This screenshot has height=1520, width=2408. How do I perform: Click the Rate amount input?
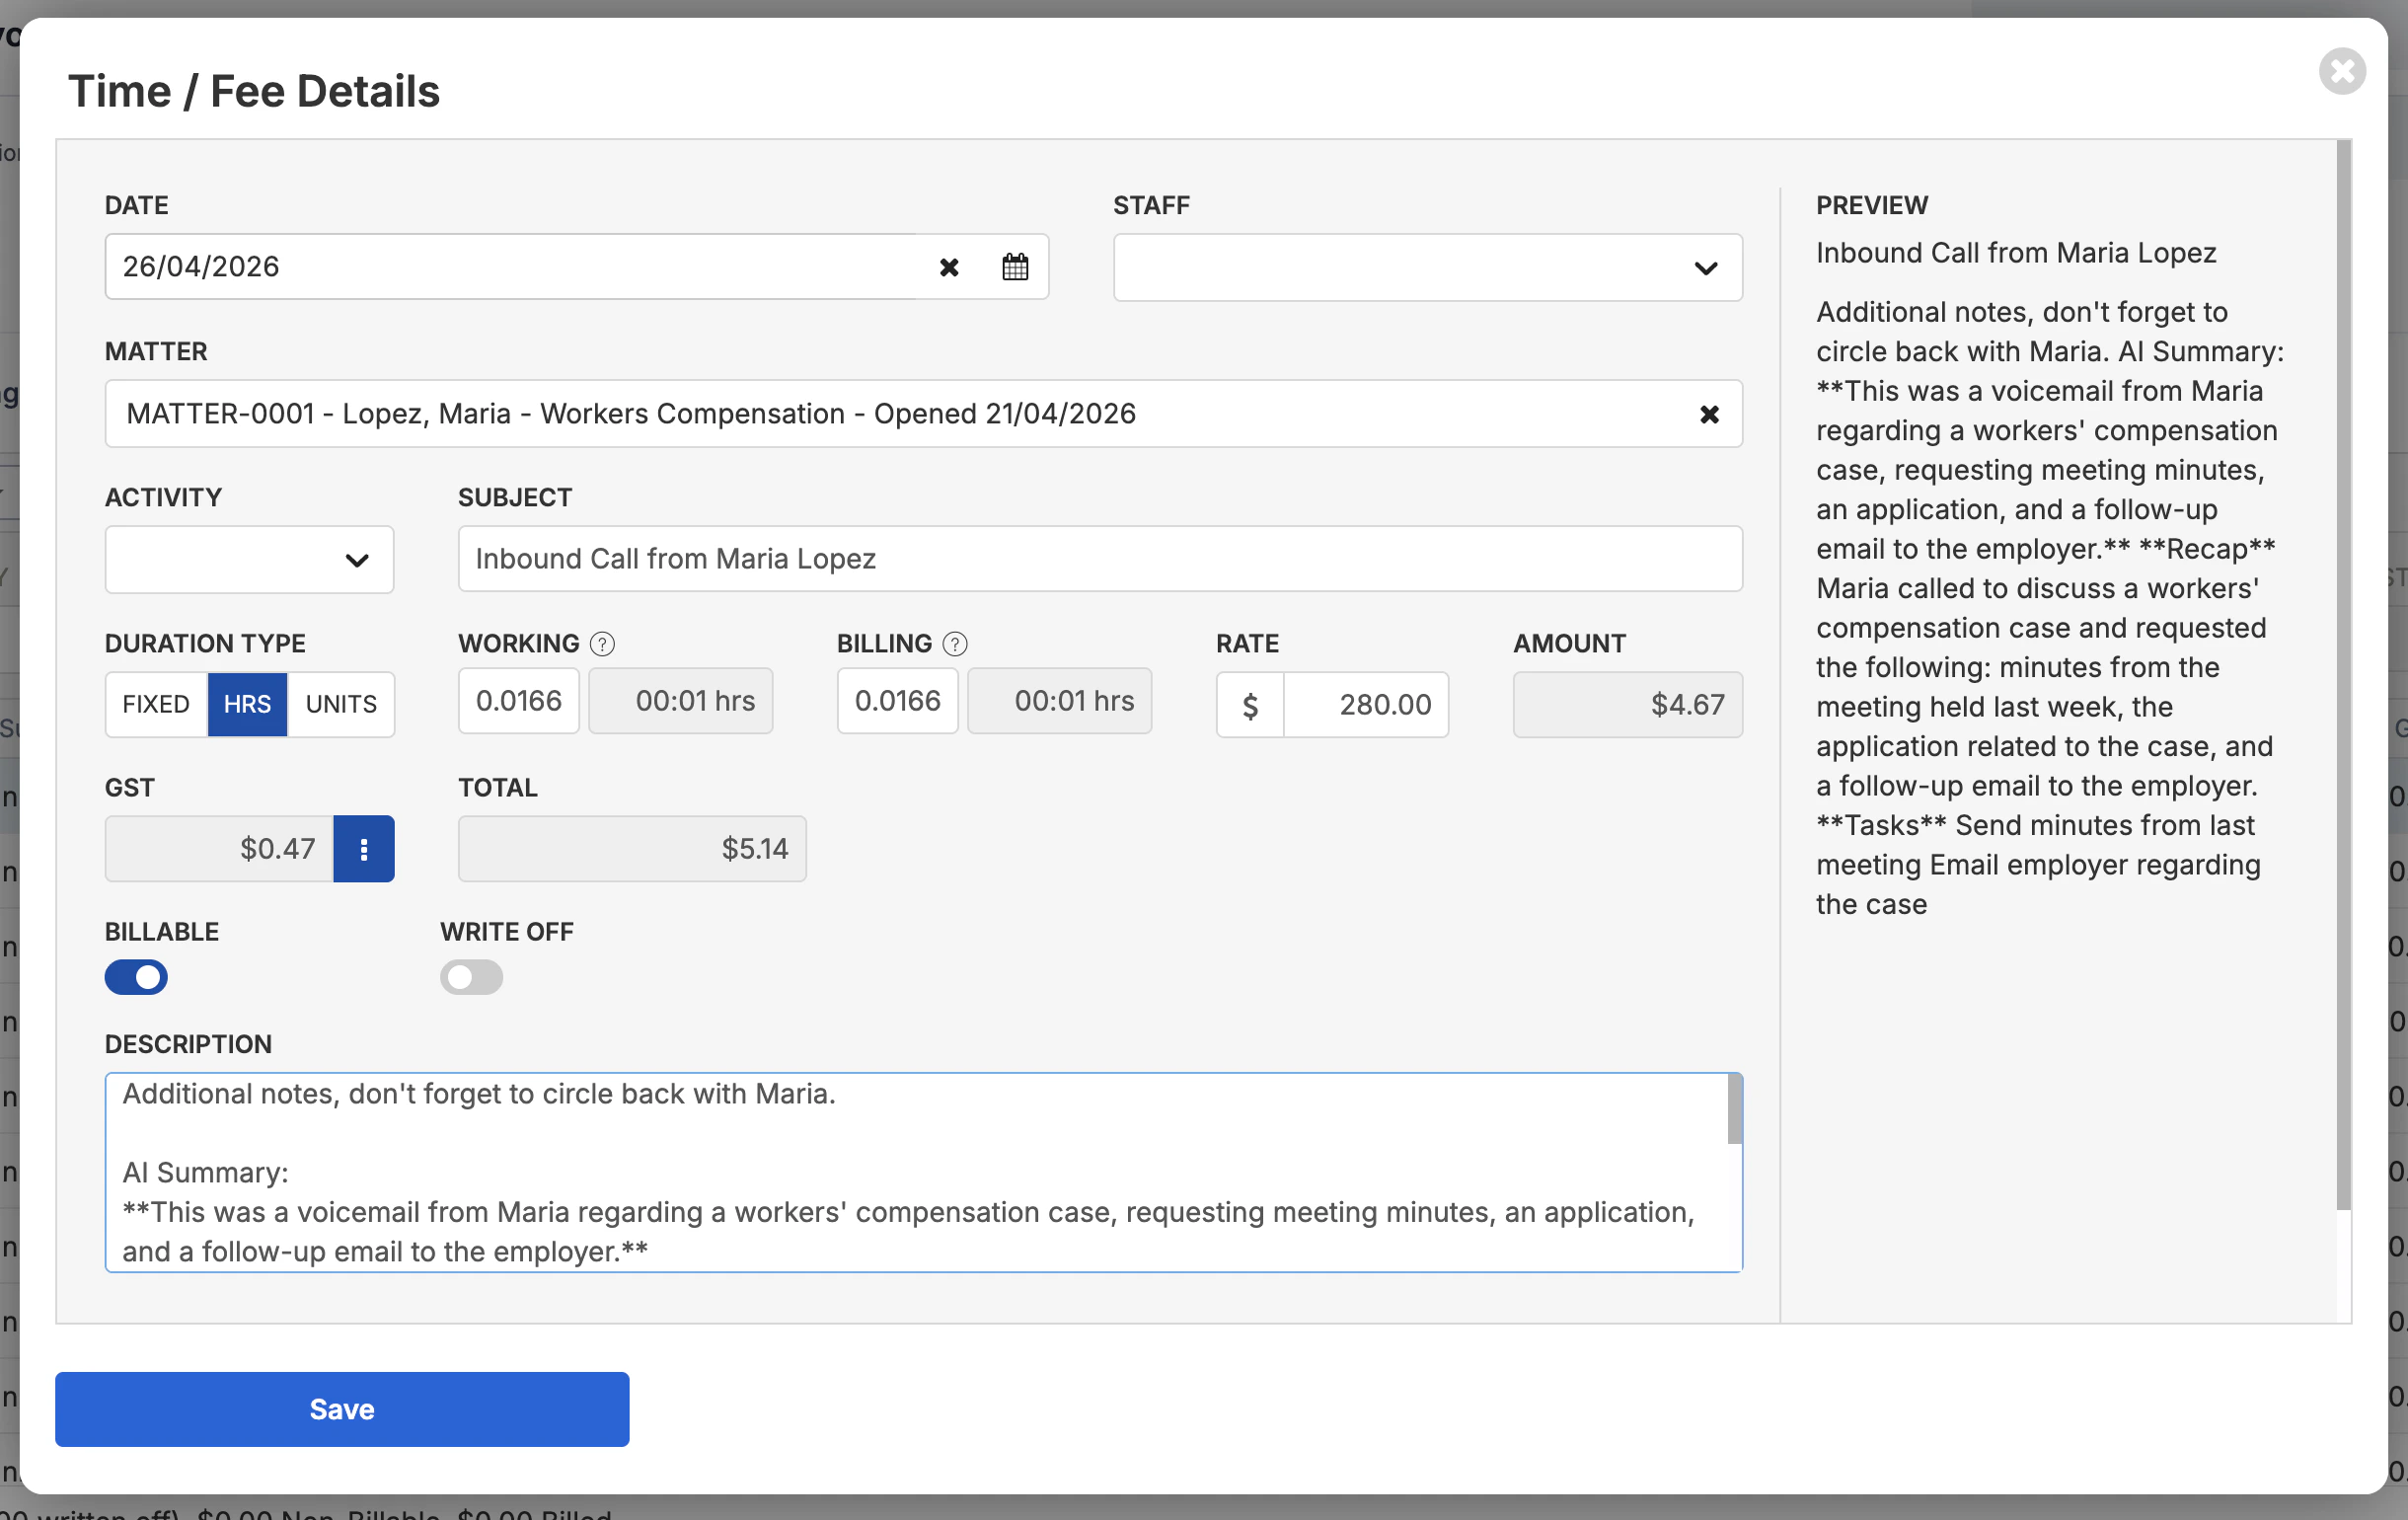point(1365,705)
